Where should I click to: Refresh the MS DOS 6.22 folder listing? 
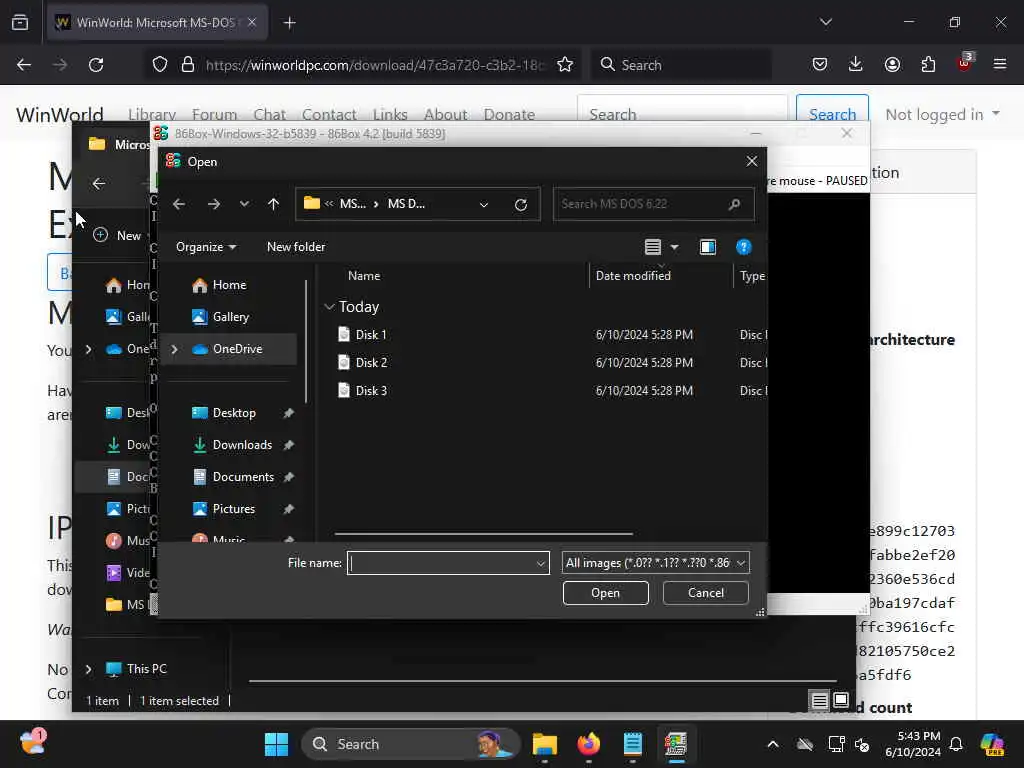520,204
